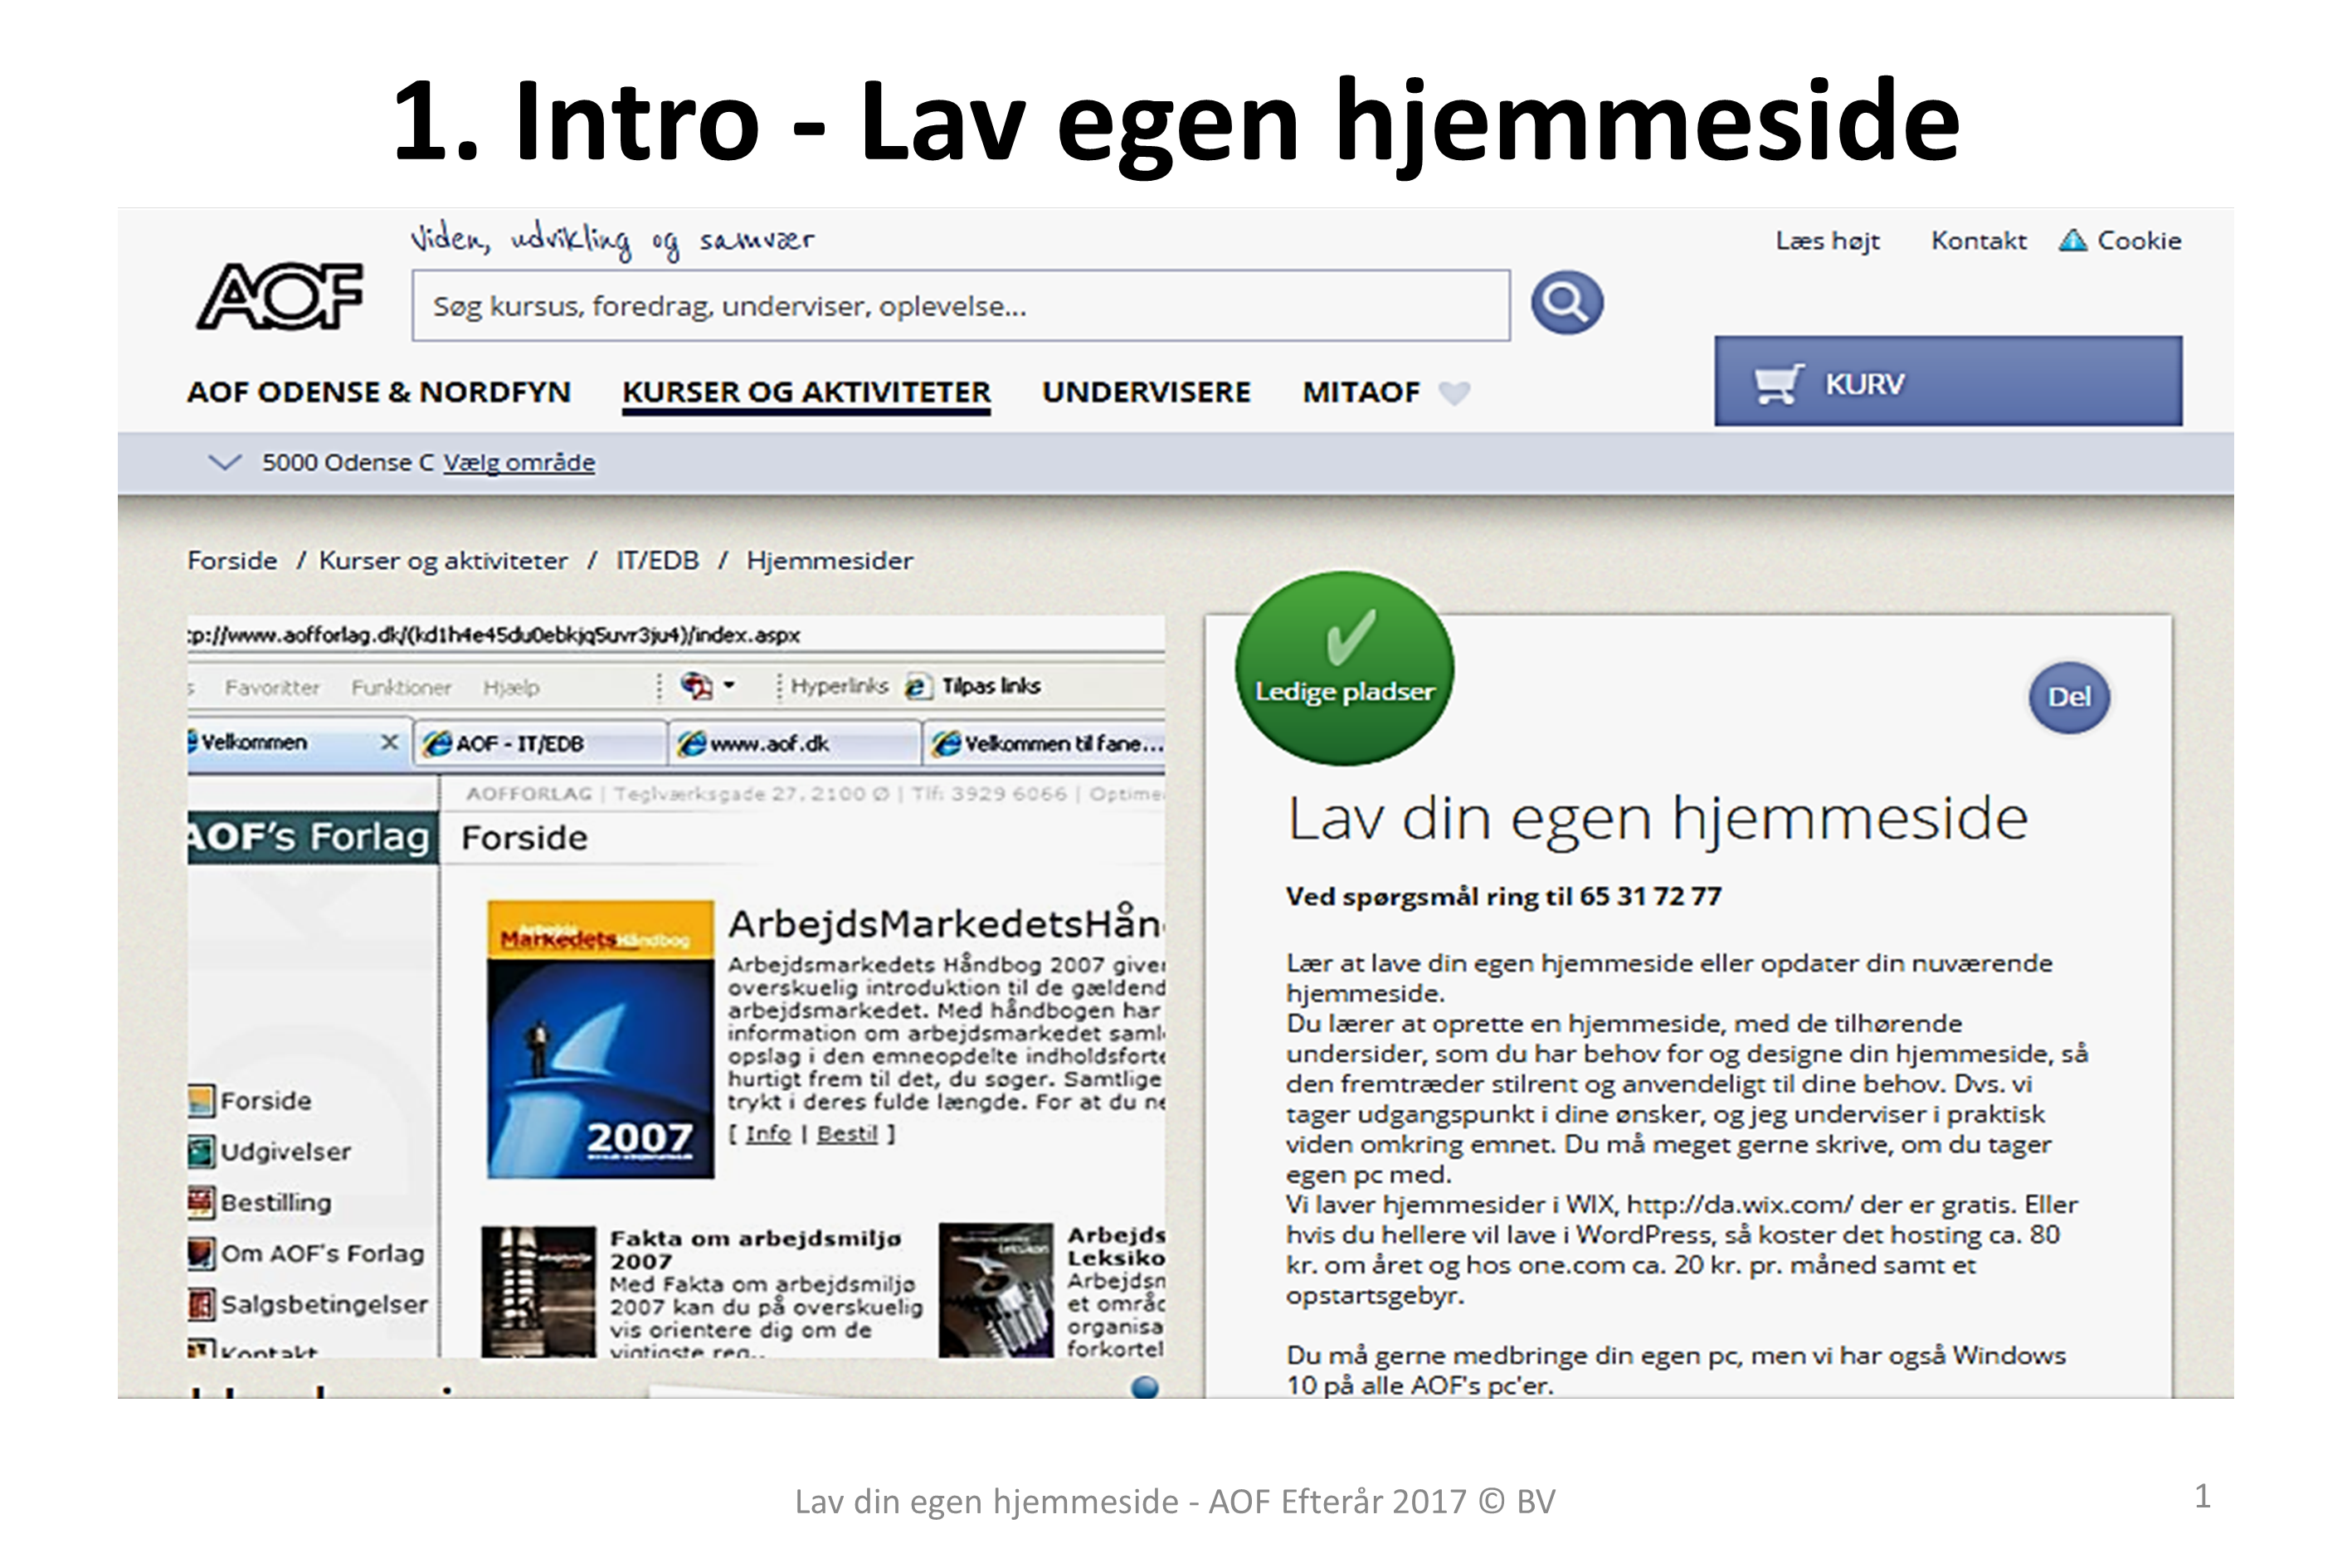
Task: Open the Favoritter menu in embedded browser
Action: (x=272, y=687)
